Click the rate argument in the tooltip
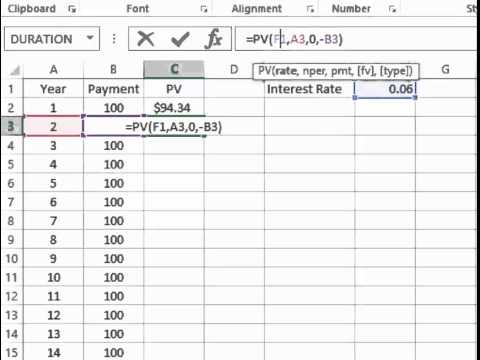The width and height of the screenshot is (480, 360). [285, 71]
